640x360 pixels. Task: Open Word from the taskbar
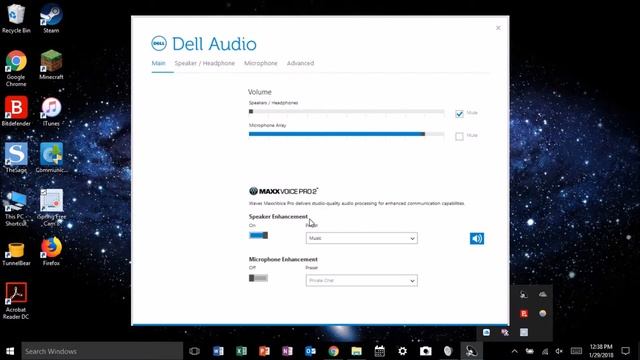point(218,351)
